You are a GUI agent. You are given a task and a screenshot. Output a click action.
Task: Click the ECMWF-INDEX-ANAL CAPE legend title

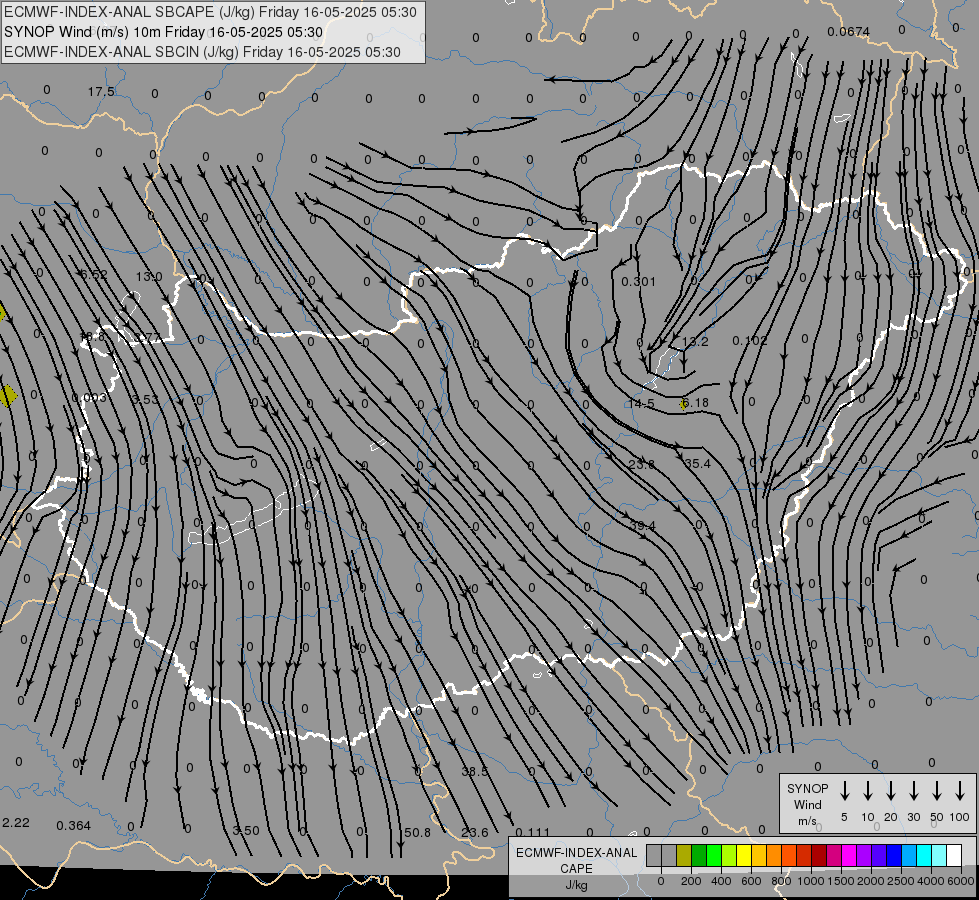click(x=576, y=861)
